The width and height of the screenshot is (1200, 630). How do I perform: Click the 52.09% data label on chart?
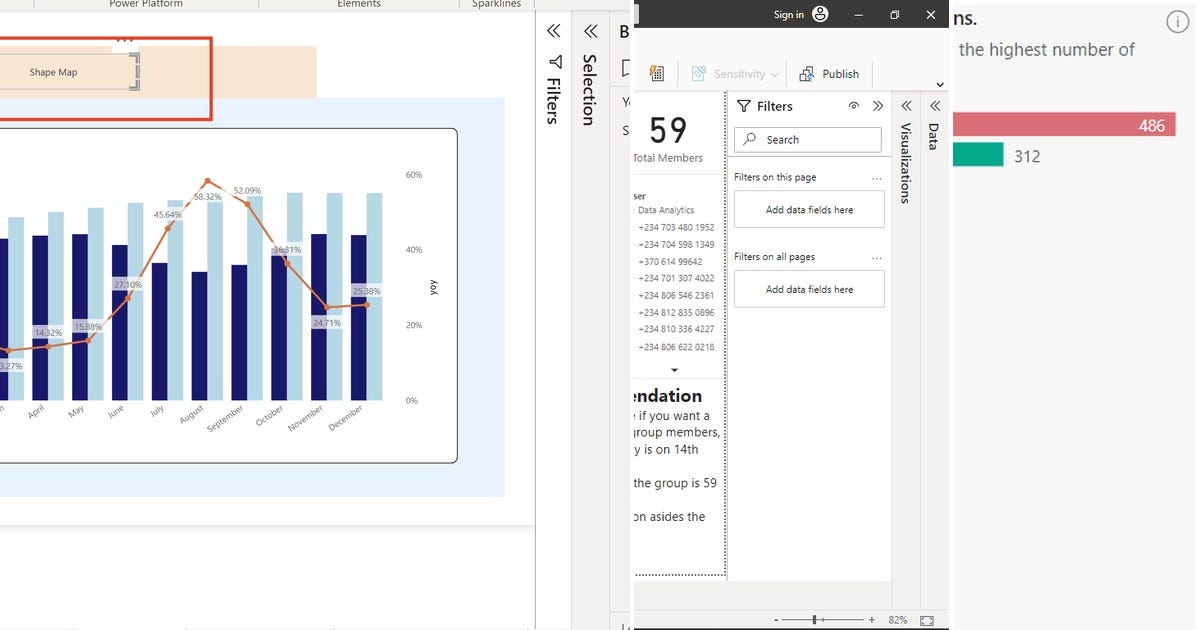coord(247,190)
